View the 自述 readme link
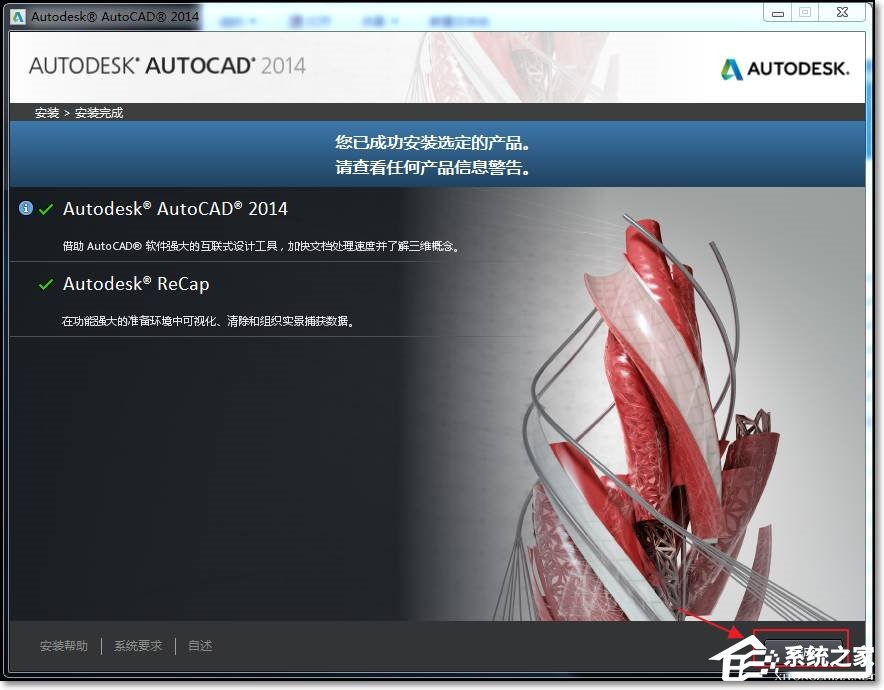 pos(199,645)
